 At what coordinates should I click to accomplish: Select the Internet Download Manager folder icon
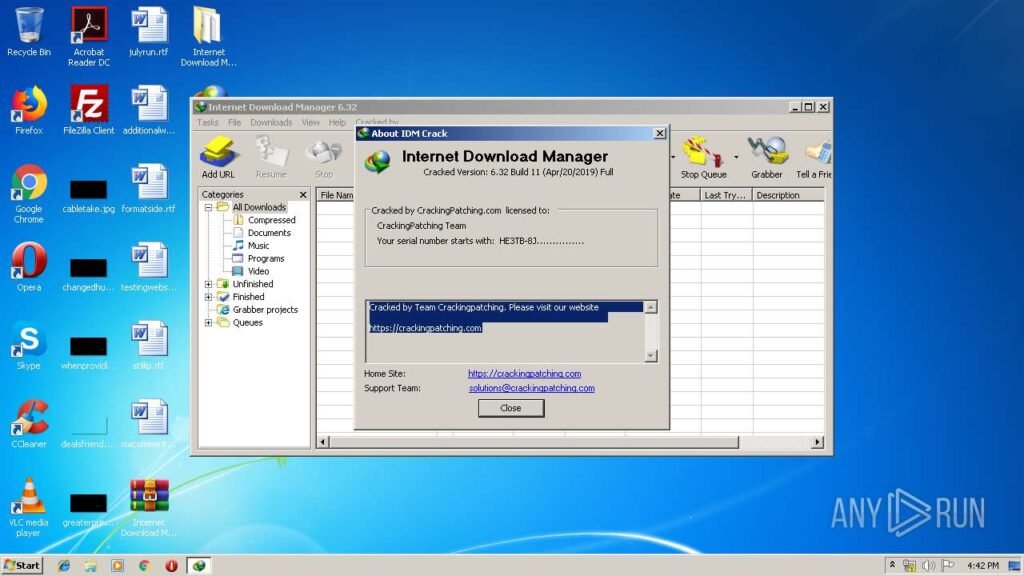pos(208,37)
